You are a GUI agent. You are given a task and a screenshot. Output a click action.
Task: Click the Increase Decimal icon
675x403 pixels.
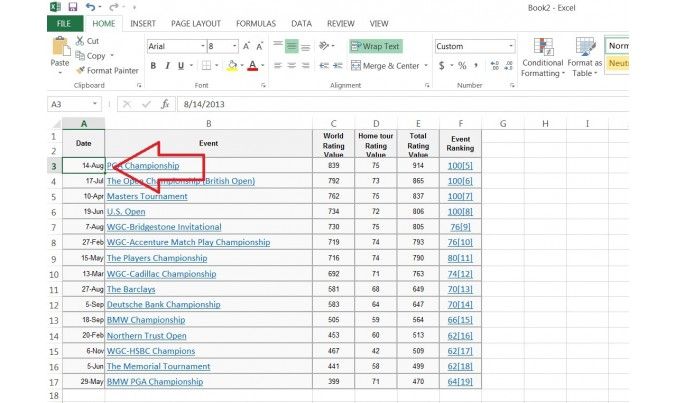495,65
